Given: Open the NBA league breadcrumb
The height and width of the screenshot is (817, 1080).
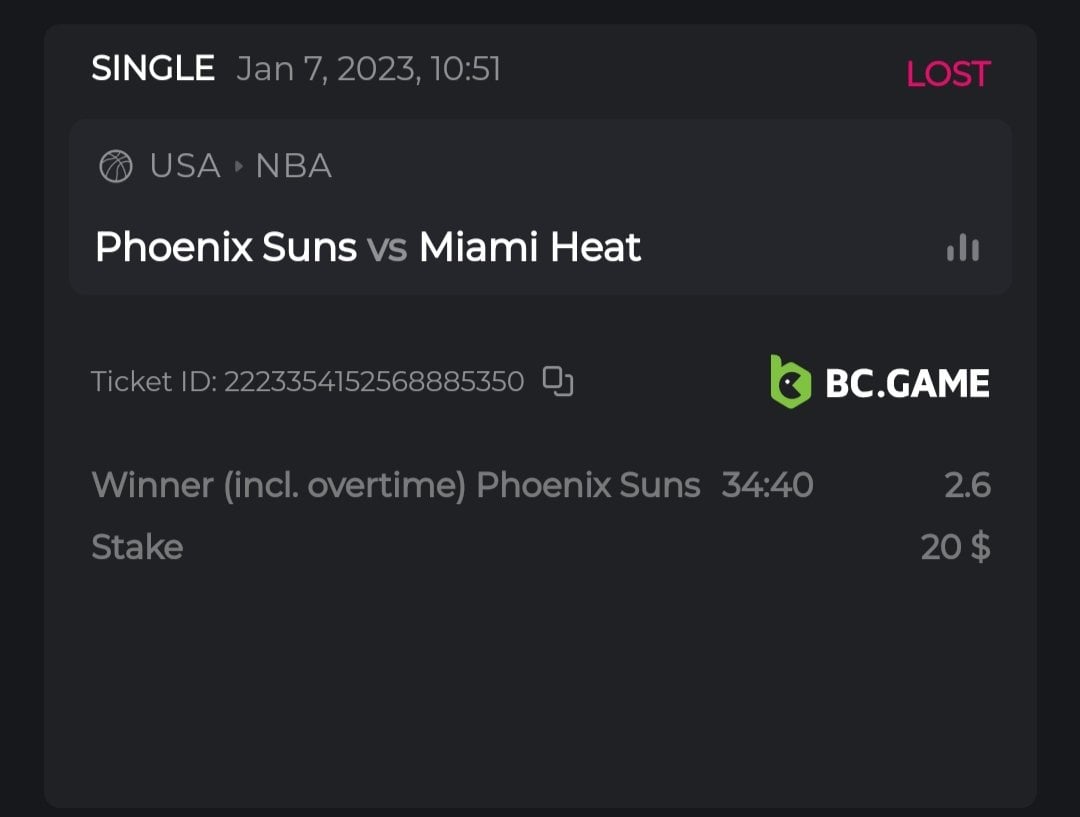Looking at the screenshot, I should [x=293, y=166].
